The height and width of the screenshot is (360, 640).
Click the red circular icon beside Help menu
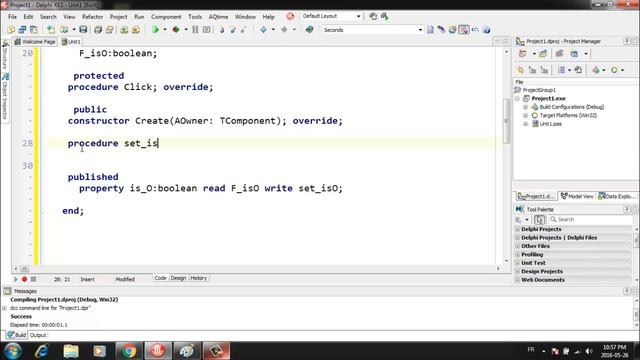click(x=290, y=16)
